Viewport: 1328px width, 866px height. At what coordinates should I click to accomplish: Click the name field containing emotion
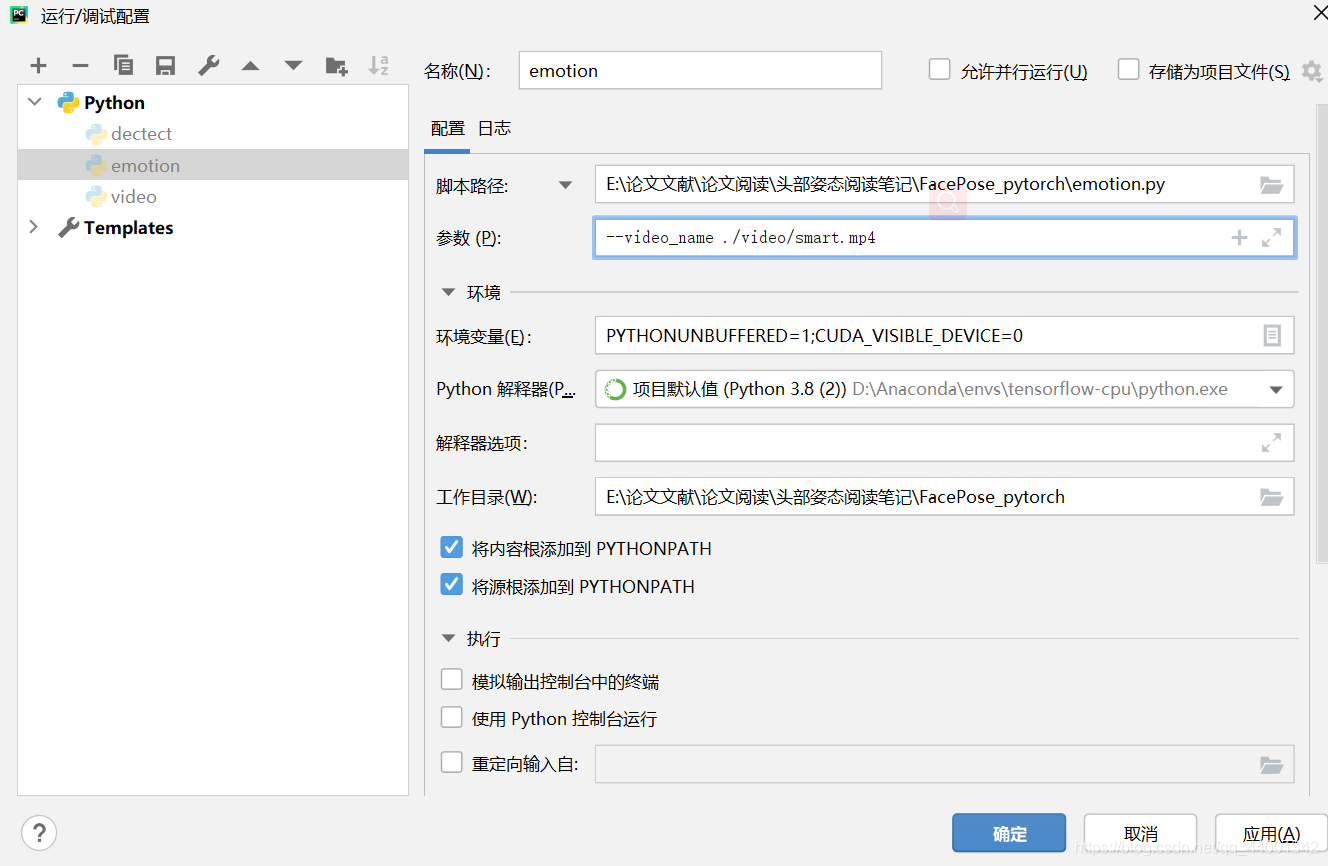coord(700,70)
